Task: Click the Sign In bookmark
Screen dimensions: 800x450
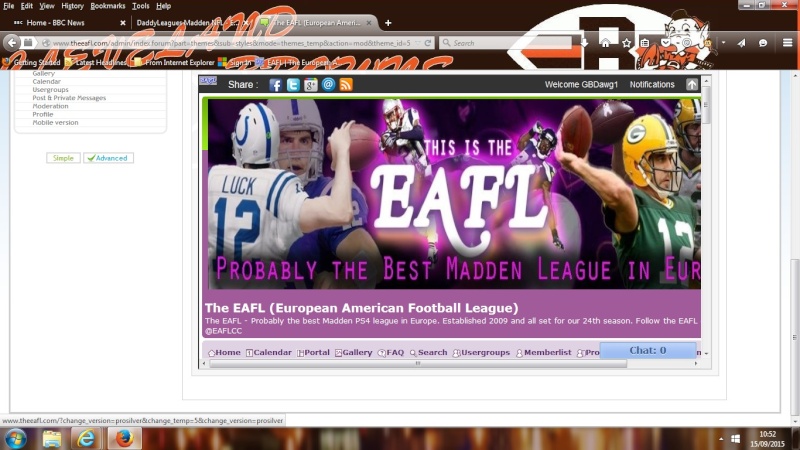Action: [235, 63]
